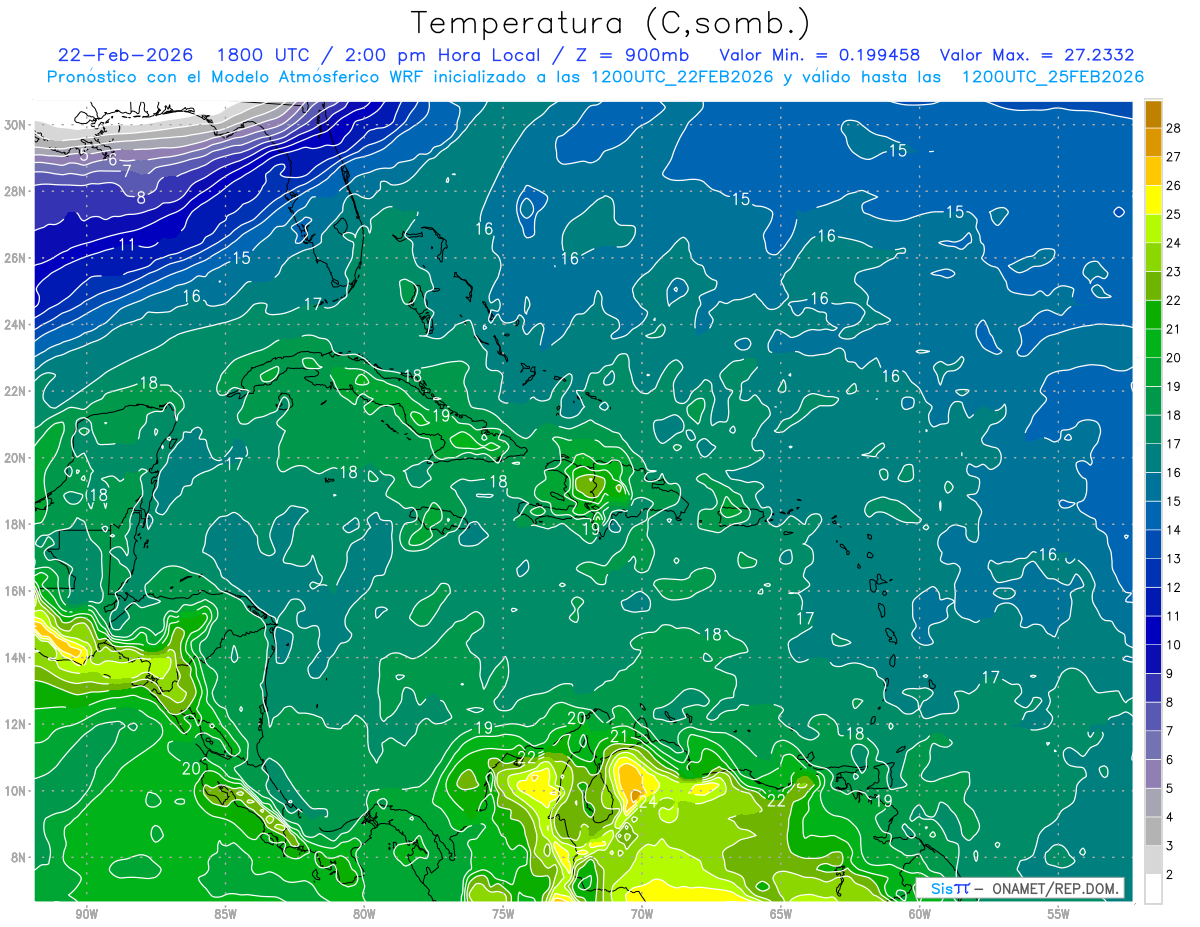The height and width of the screenshot is (927, 1200).
Task: Click the "12N" latitude axis label
Action: tap(17, 724)
